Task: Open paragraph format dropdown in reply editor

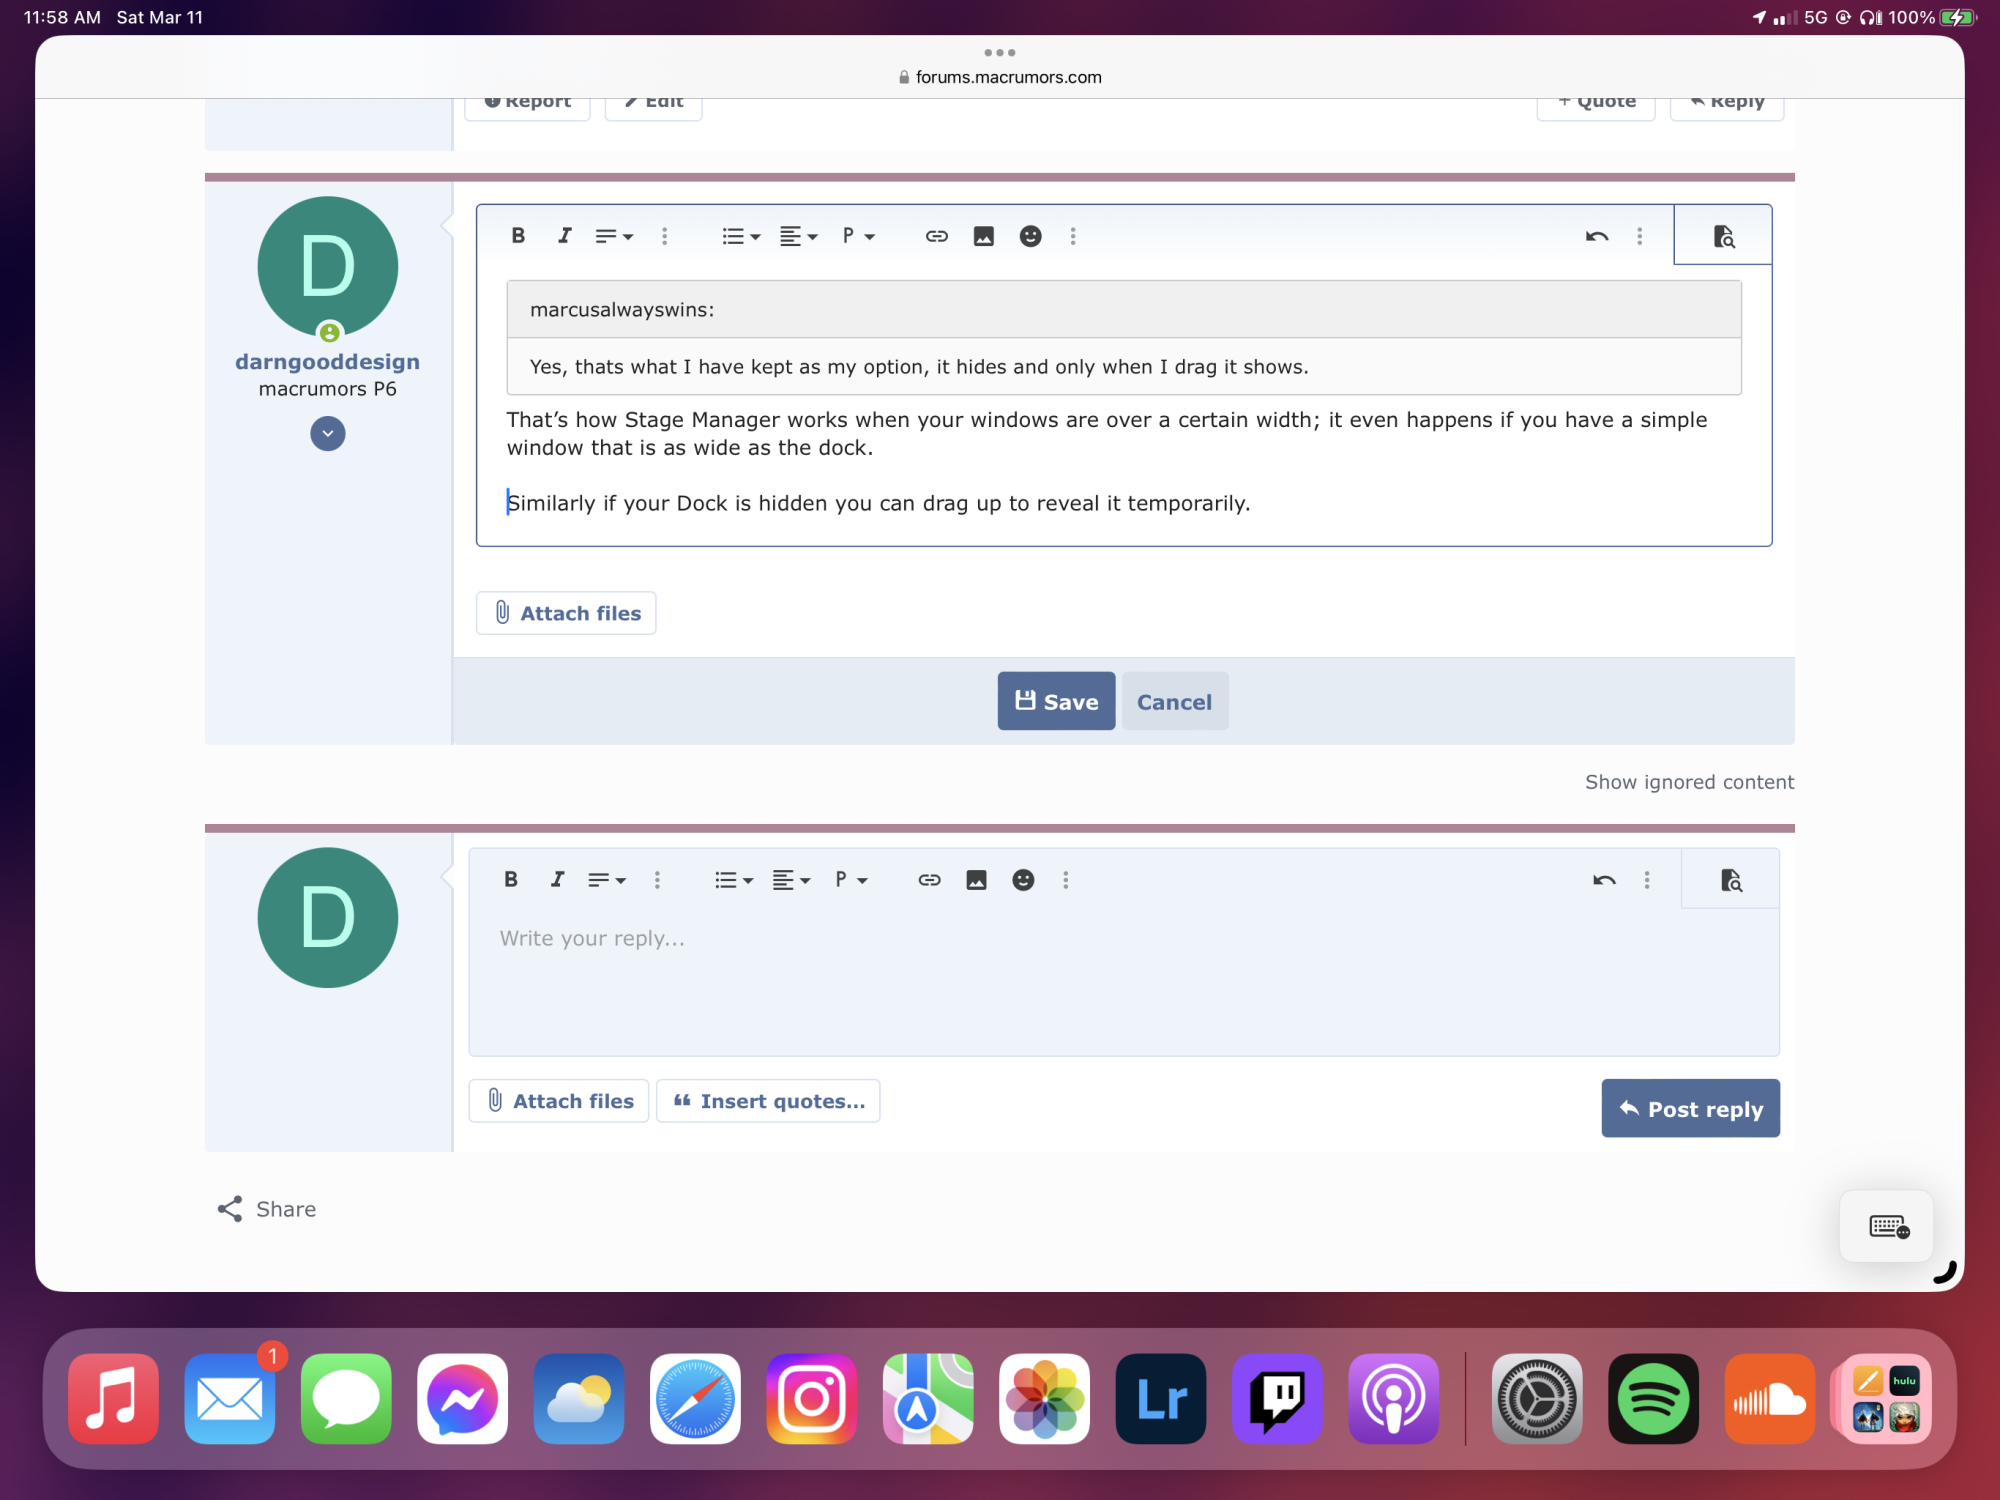Action: (851, 880)
